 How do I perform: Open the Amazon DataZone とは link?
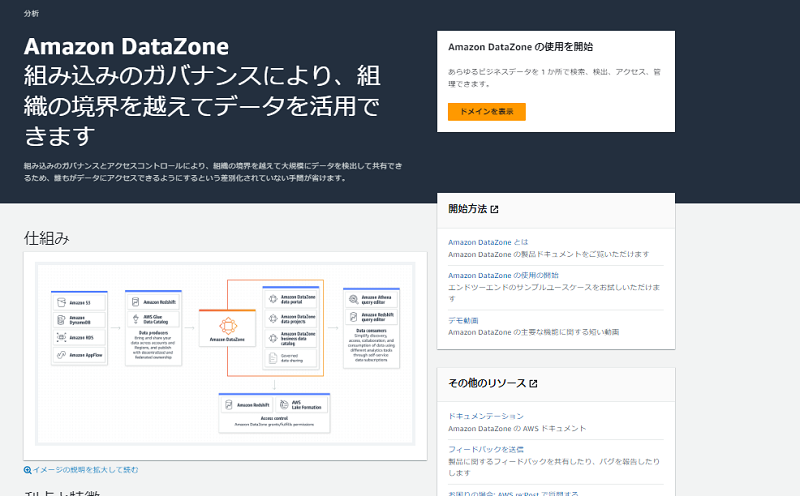coord(488,242)
